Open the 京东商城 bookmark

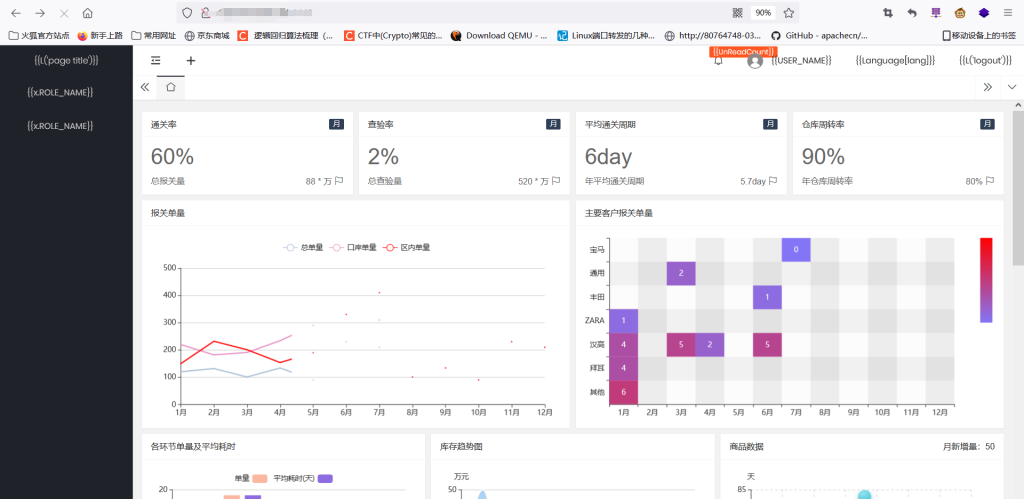click(x=207, y=35)
